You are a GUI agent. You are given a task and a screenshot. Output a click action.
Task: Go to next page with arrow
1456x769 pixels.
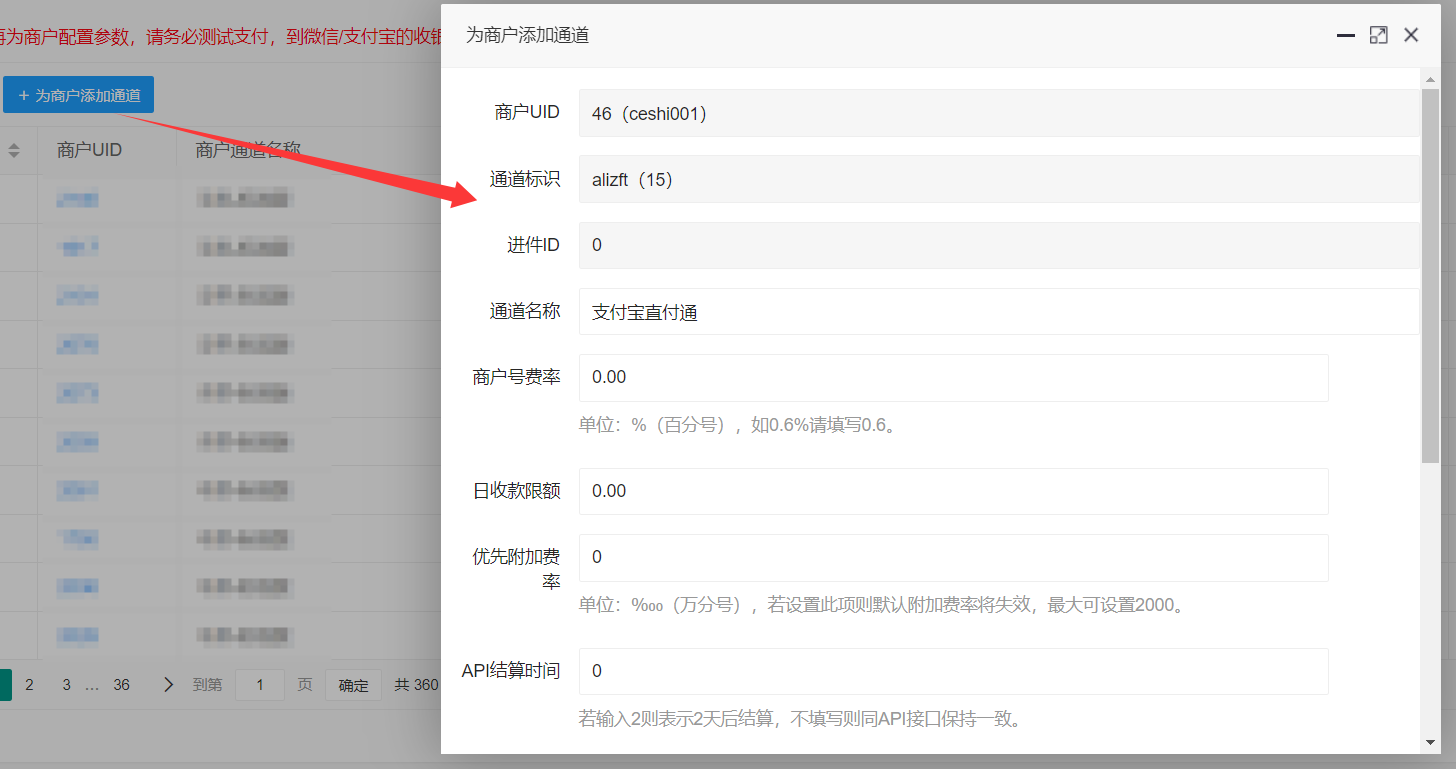(x=168, y=685)
